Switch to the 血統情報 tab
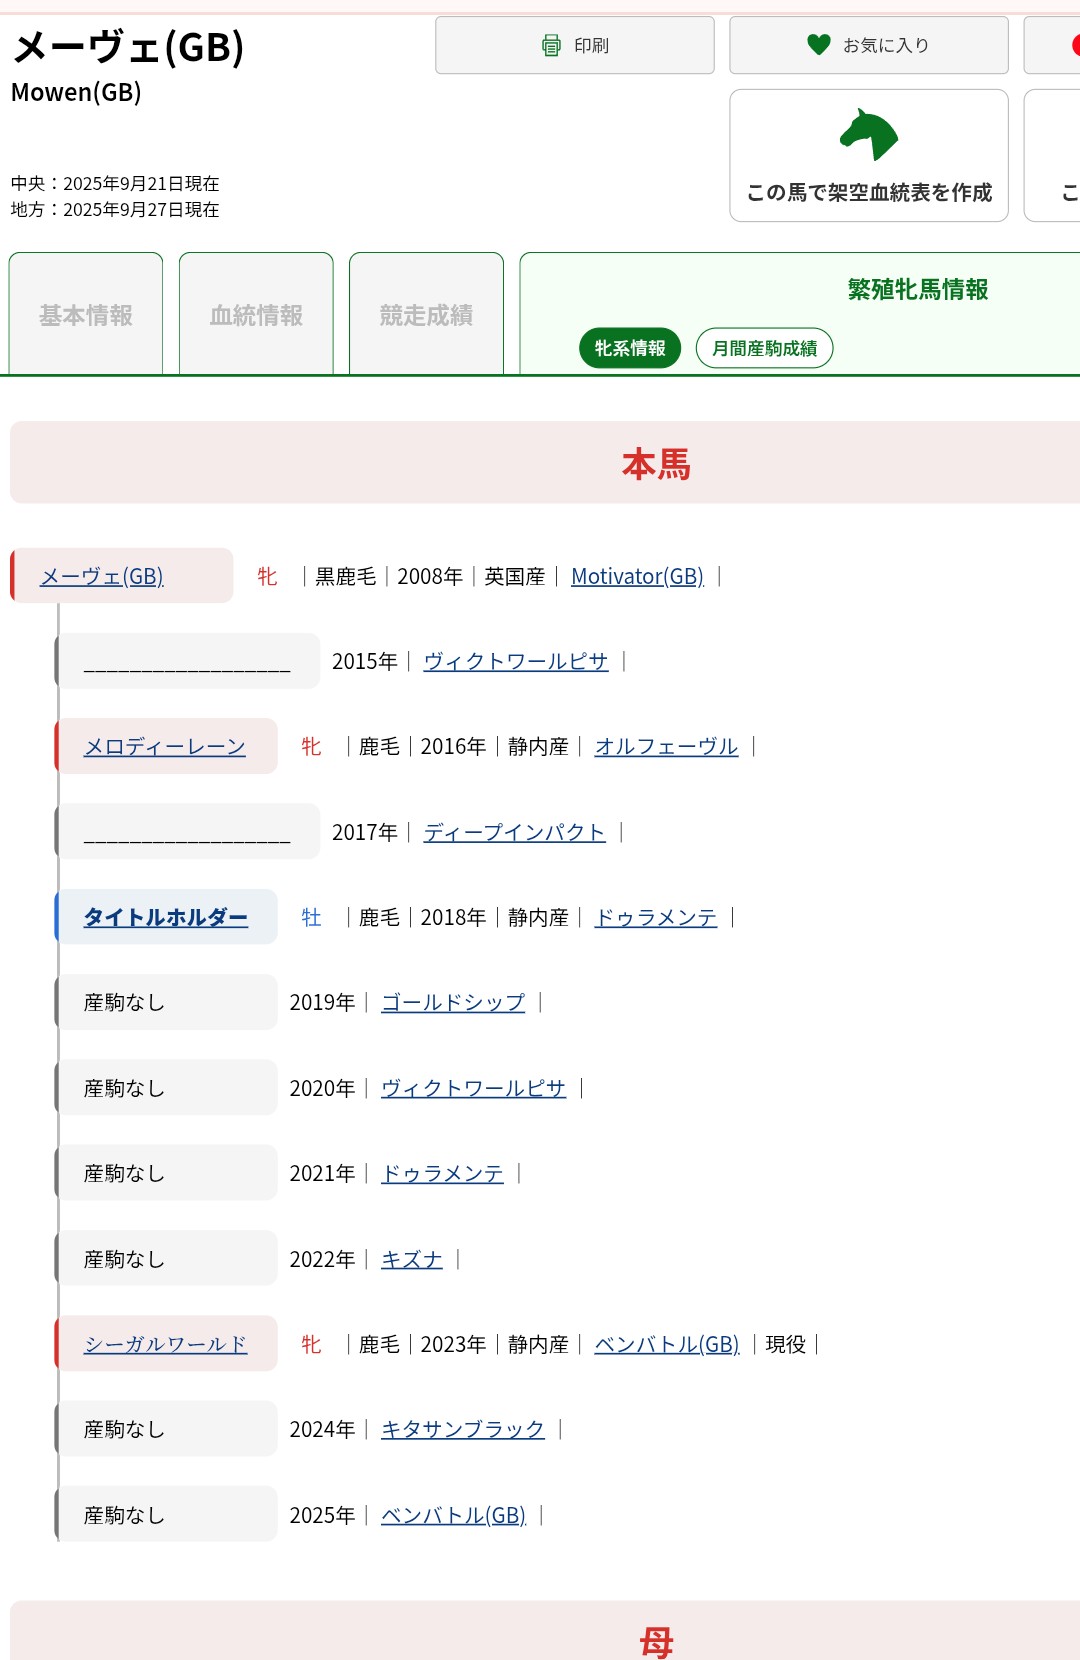This screenshot has width=1080, height=1660. pos(256,314)
